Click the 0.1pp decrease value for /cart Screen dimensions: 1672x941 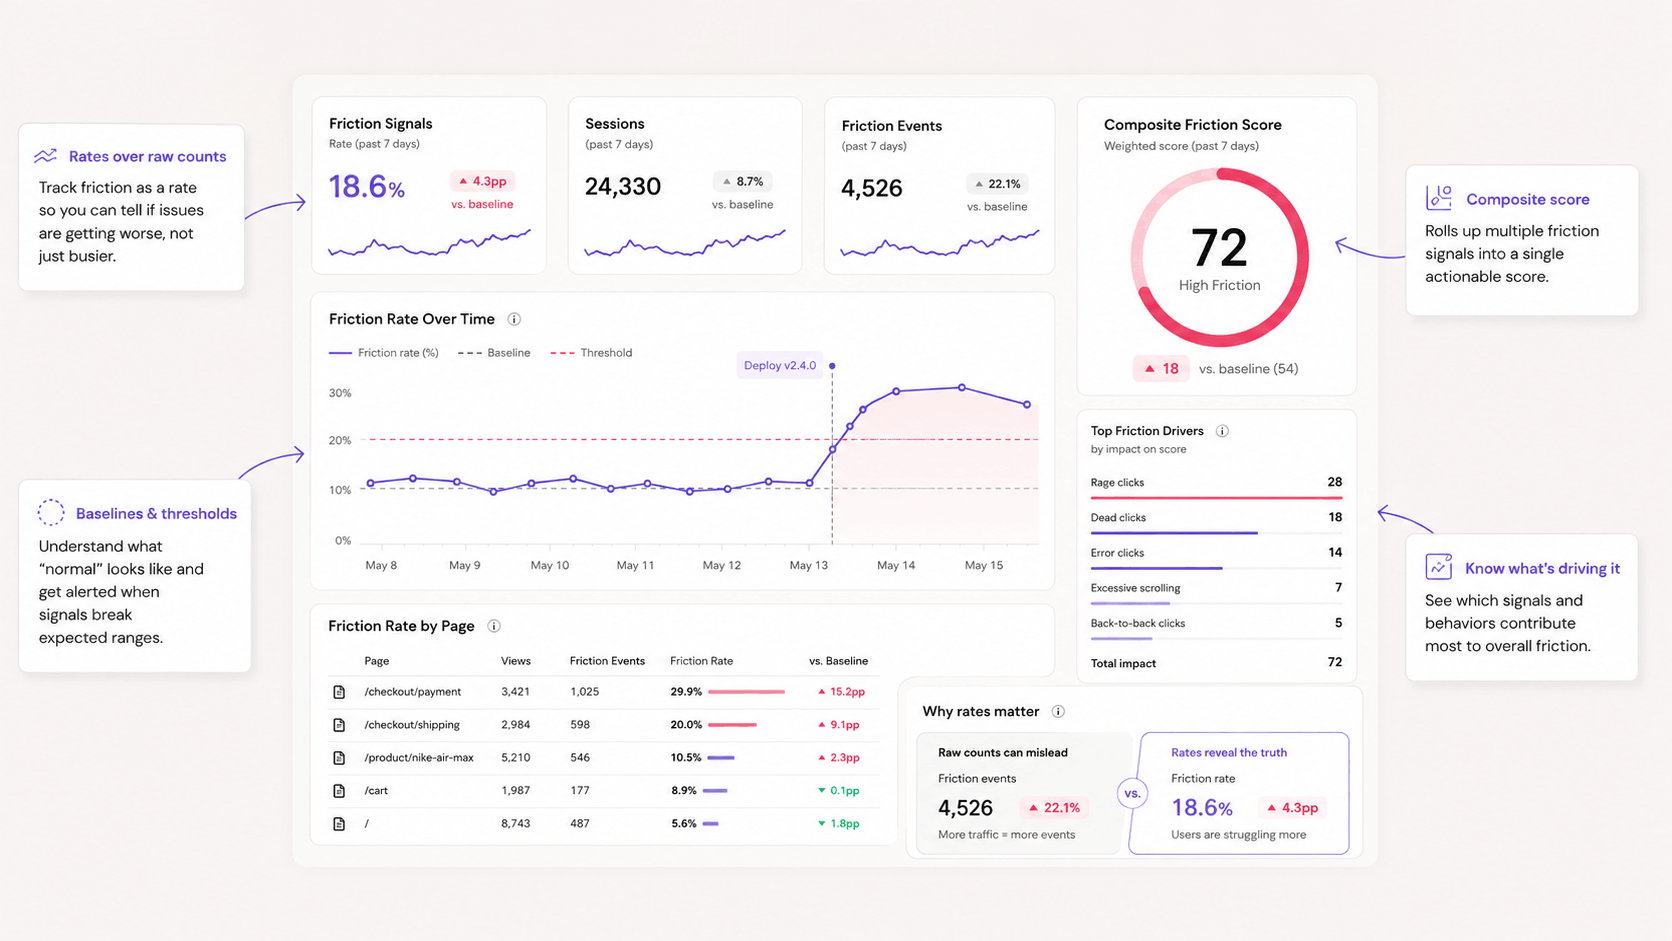pos(839,791)
